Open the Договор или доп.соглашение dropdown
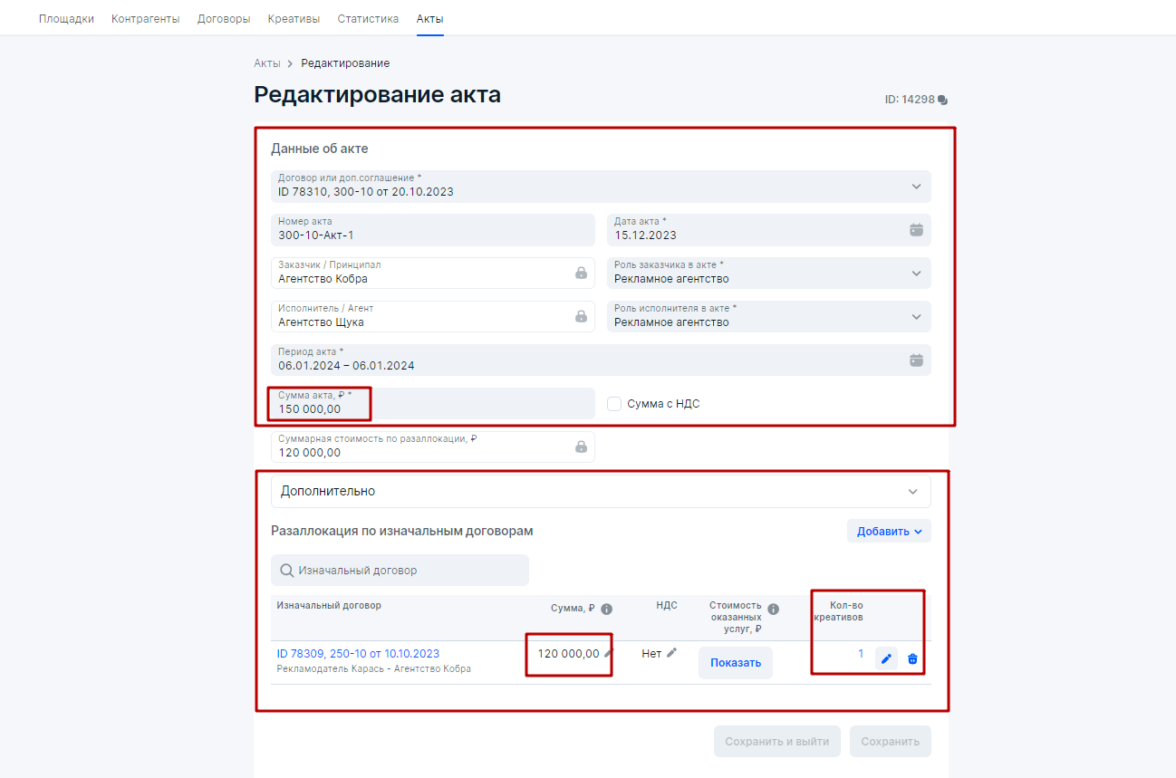This screenshot has height=778, width=1176. coord(916,186)
